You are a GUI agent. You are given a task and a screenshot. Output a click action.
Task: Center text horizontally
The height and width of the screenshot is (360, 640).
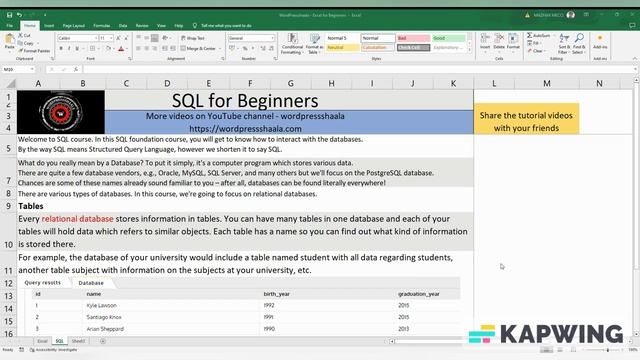coord(147,49)
